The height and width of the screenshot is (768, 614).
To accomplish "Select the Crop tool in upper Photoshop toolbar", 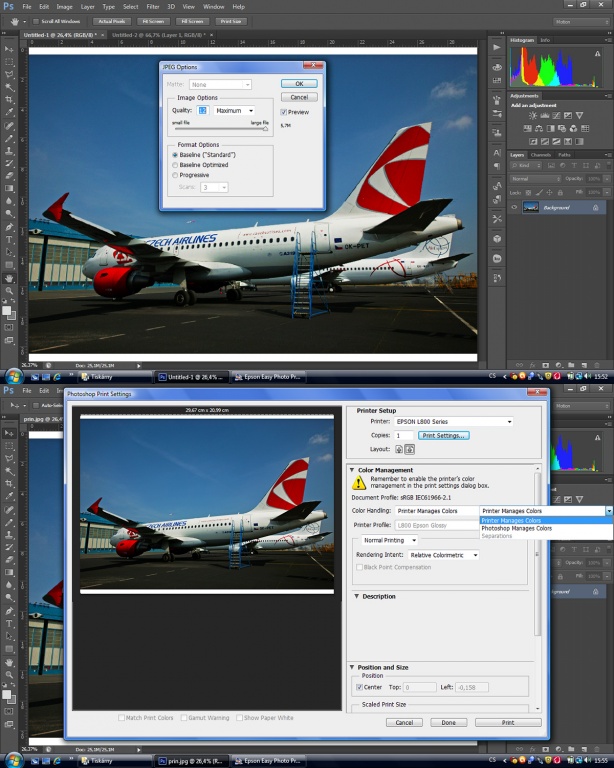I will pos(9,100).
